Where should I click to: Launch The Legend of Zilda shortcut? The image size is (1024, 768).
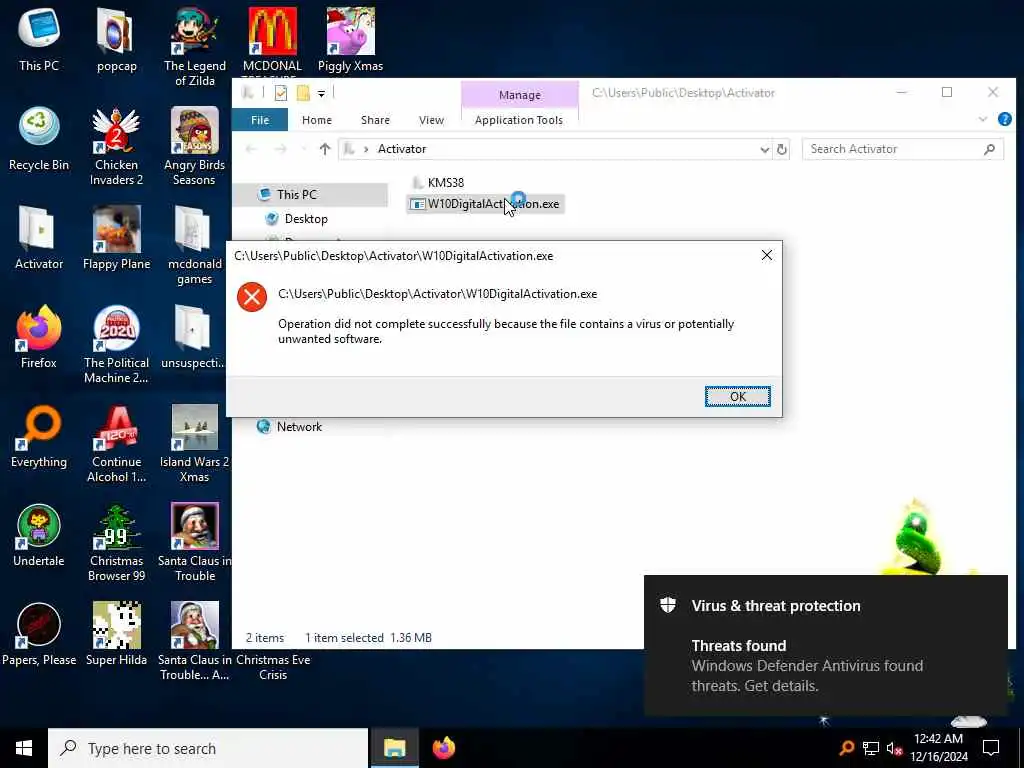coord(195,46)
